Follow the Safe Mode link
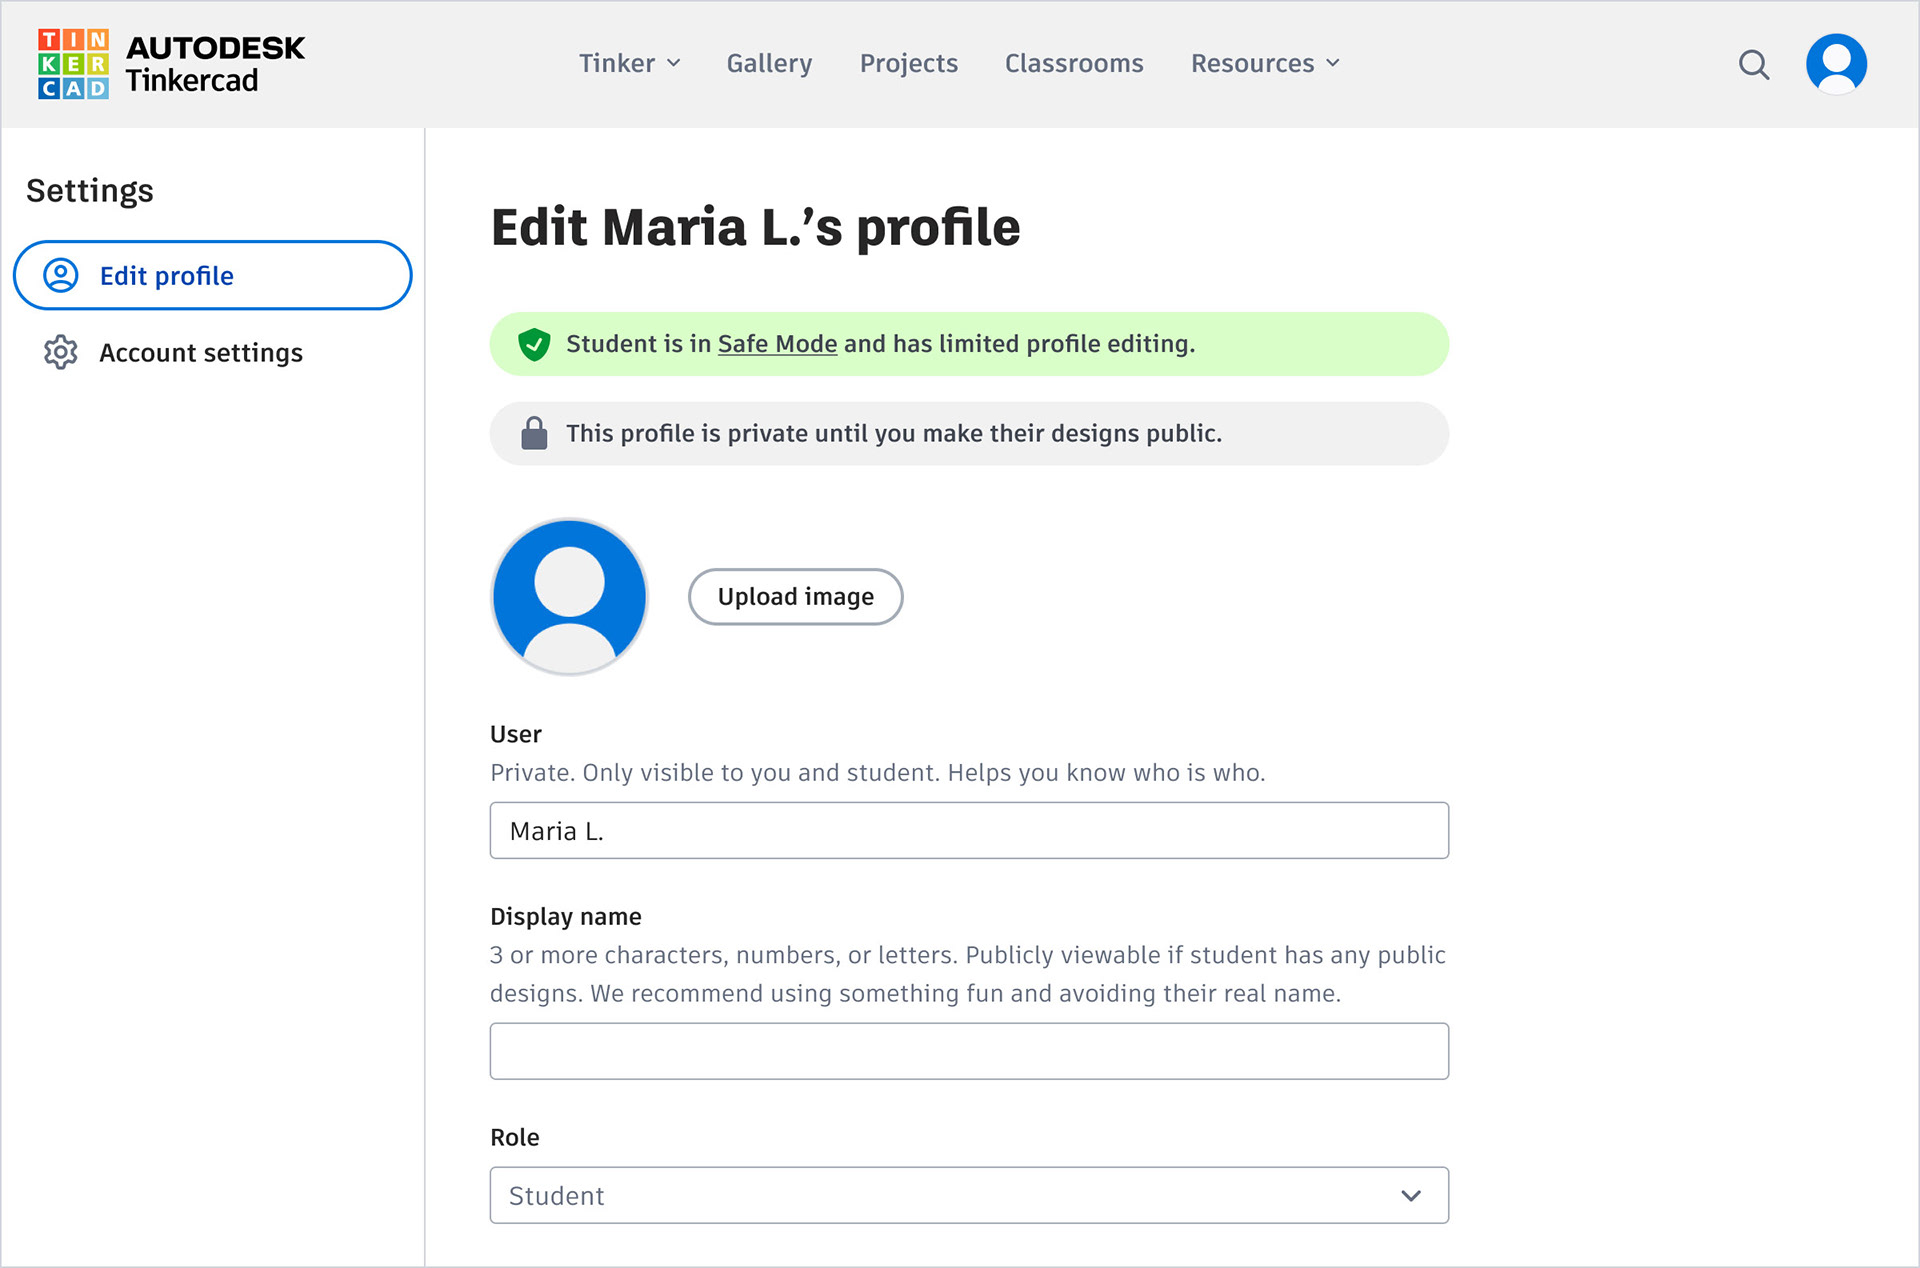The image size is (1920, 1268). pos(777,344)
